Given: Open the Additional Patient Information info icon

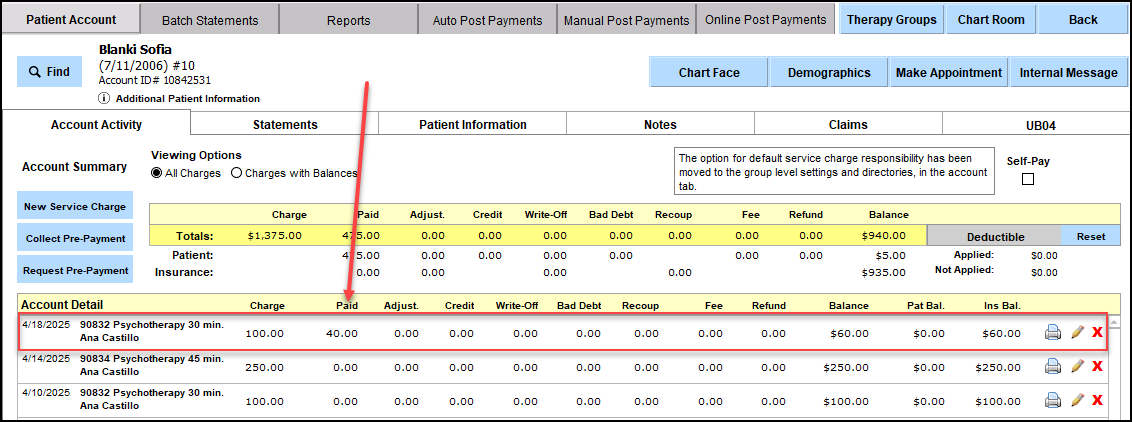Looking at the screenshot, I should tap(104, 98).
